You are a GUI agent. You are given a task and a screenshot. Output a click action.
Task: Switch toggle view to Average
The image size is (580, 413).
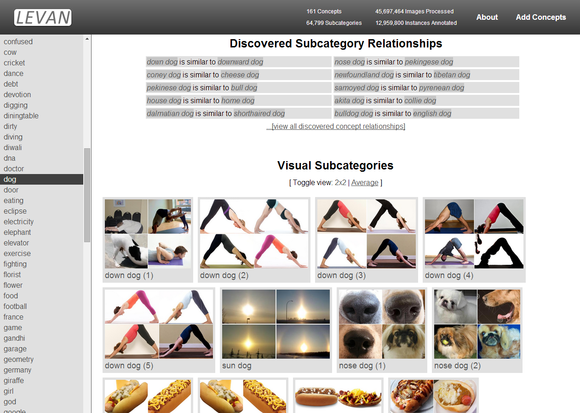click(365, 183)
